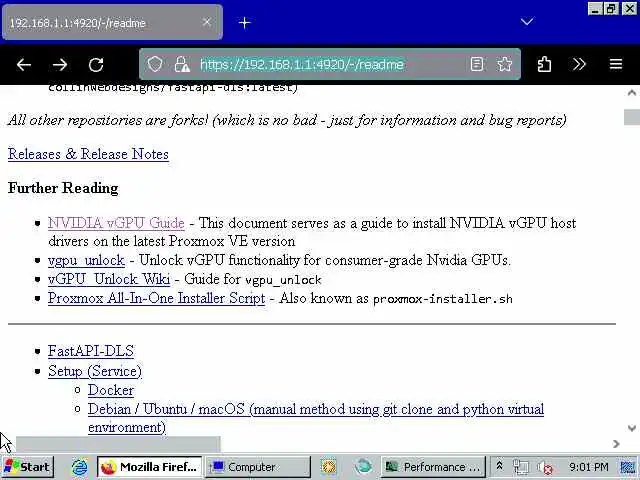Open the vGPU_Unlock Wiki link

pyautogui.click(x=109, y=279)
